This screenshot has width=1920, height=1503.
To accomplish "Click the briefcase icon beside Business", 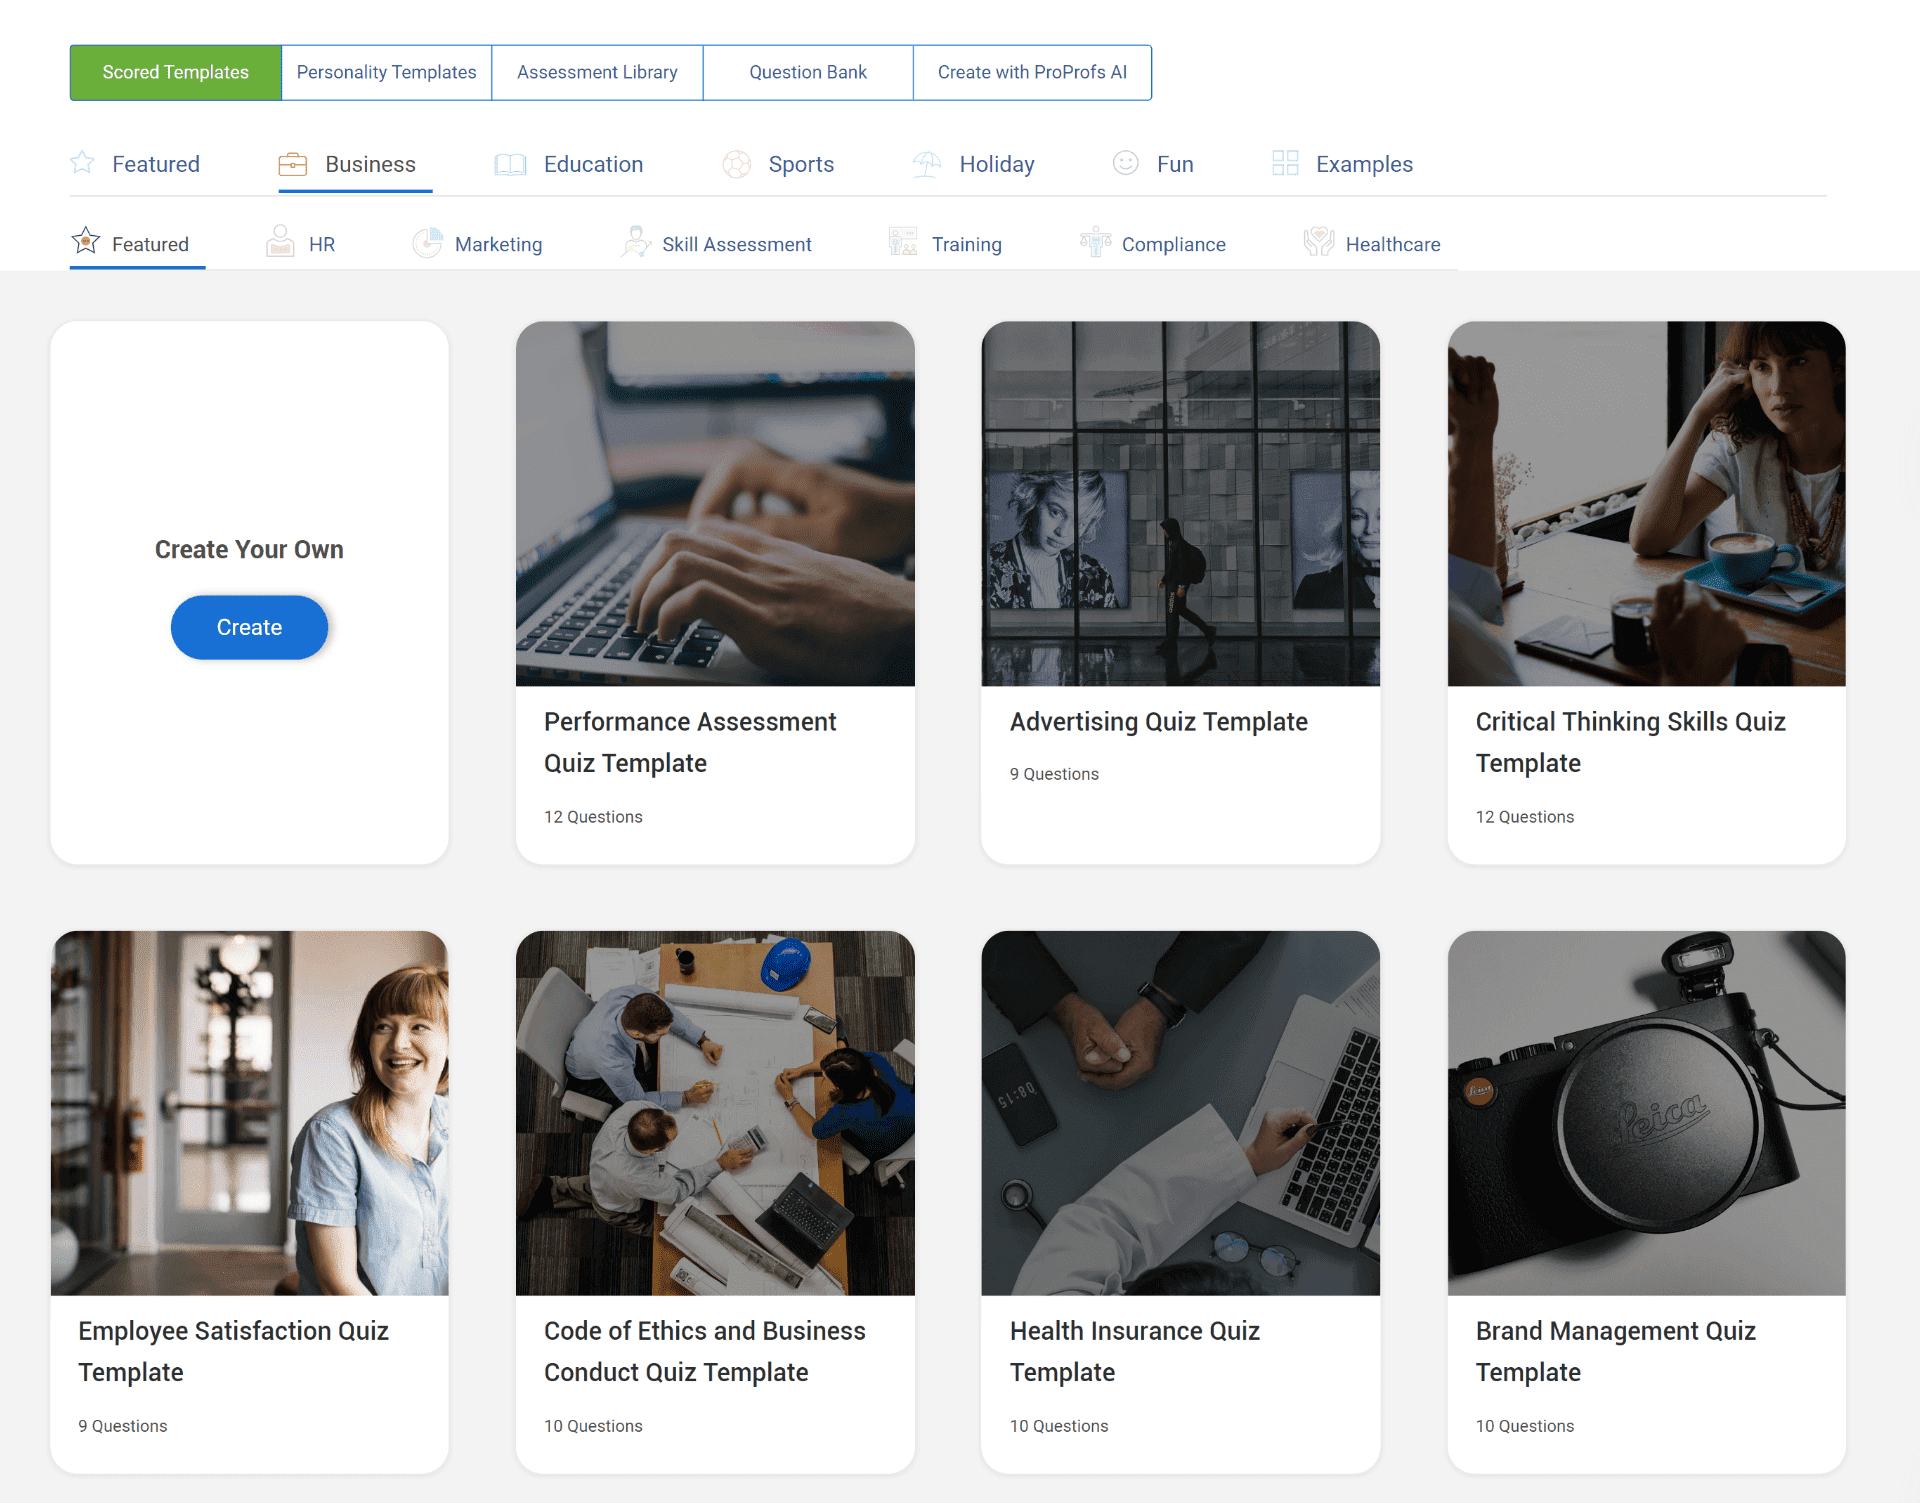I will point(292,164).
